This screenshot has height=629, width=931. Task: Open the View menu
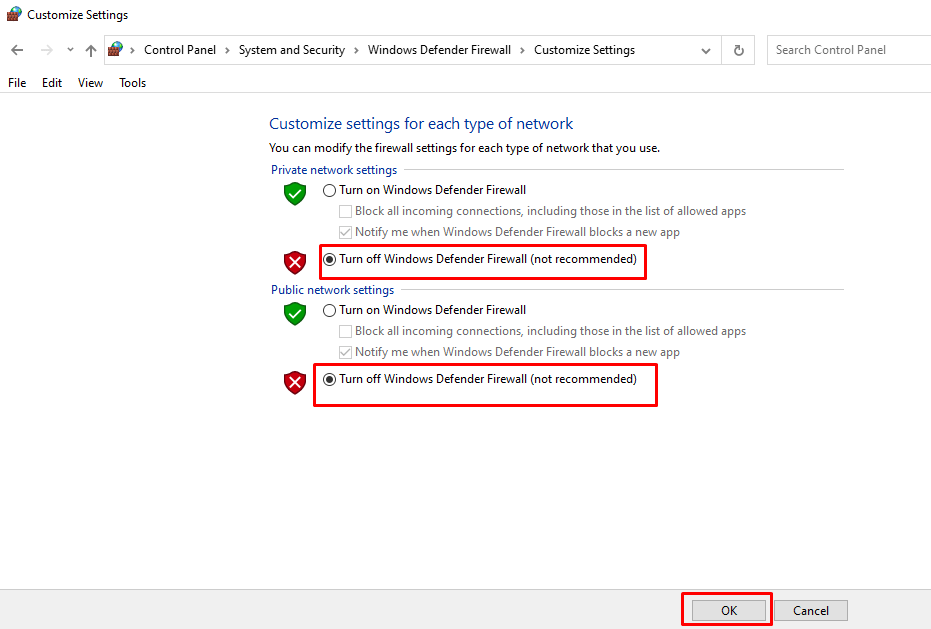pos(90,83)
